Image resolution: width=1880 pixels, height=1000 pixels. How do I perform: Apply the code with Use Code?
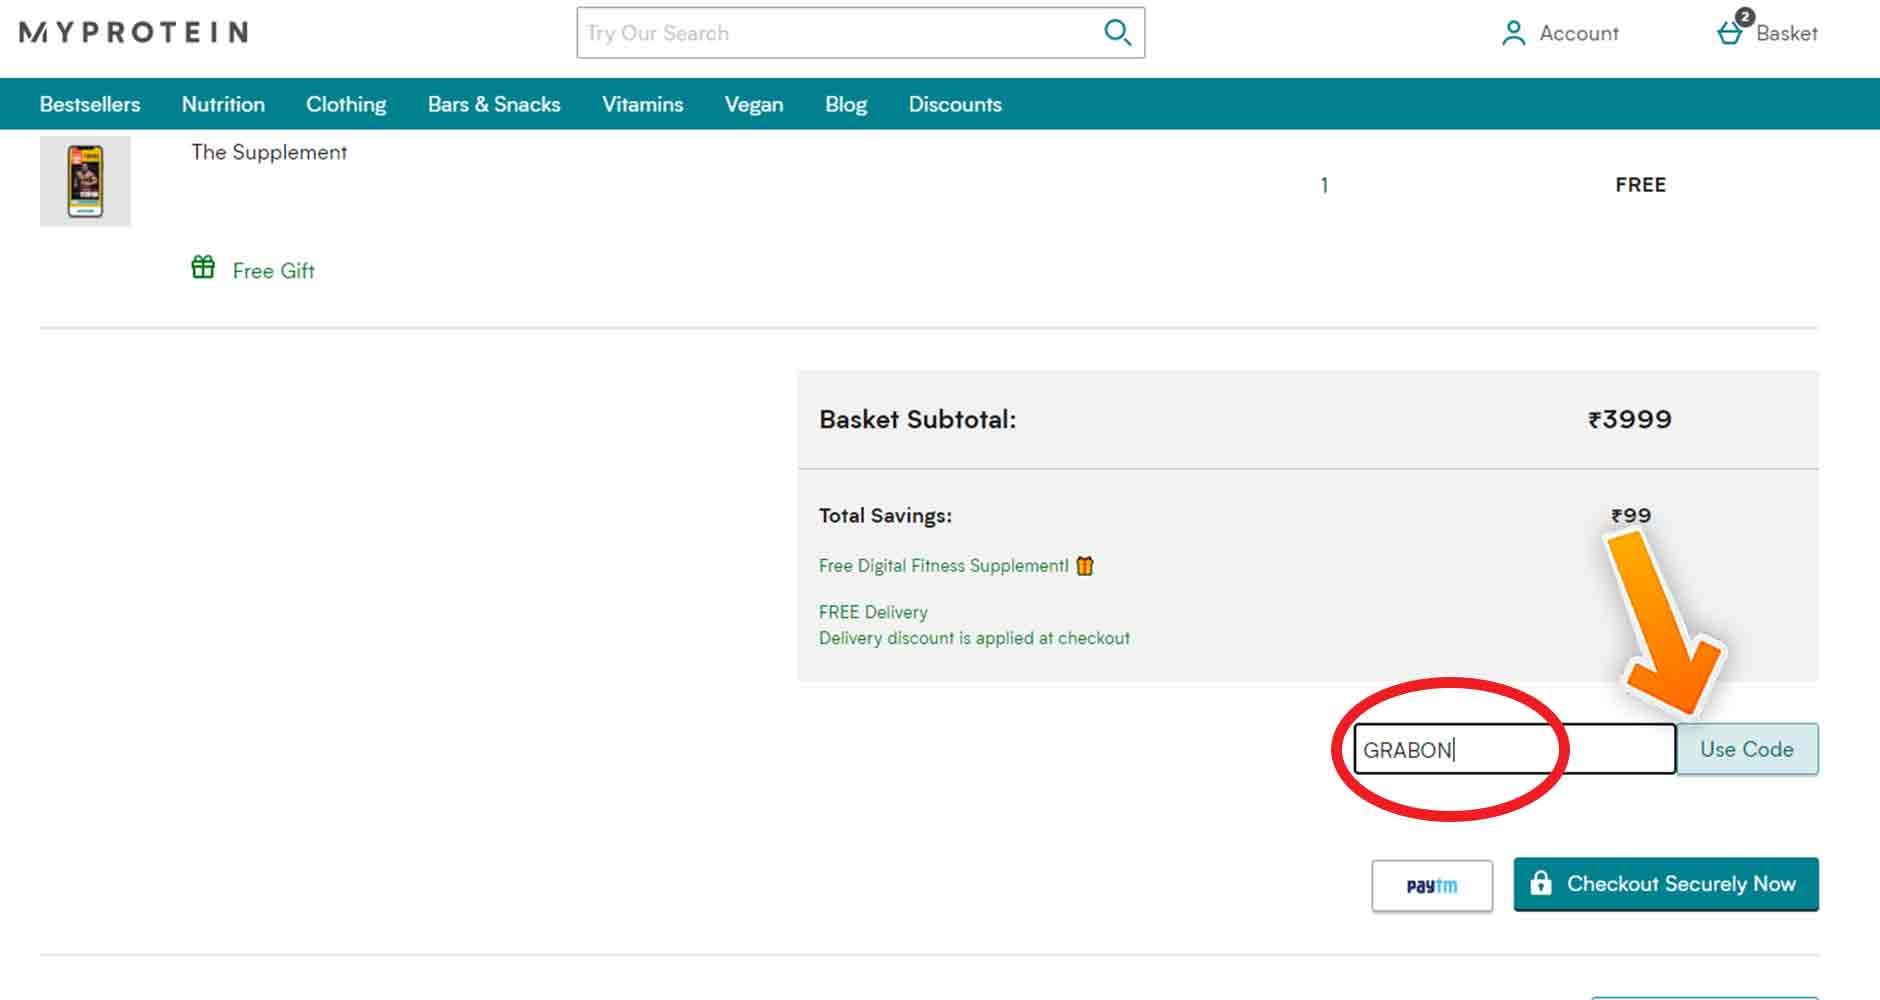pos(1747,749)
